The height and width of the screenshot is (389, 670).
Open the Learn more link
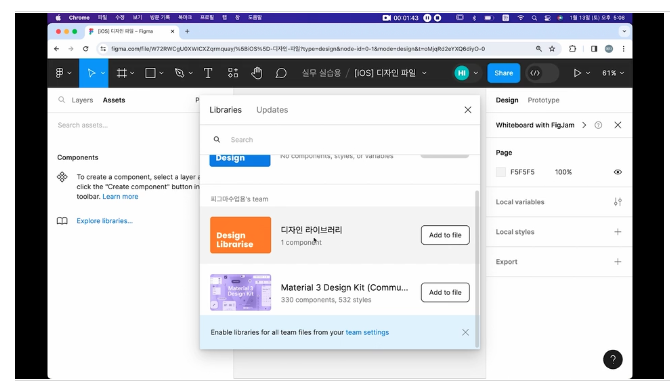pos(120,197)
